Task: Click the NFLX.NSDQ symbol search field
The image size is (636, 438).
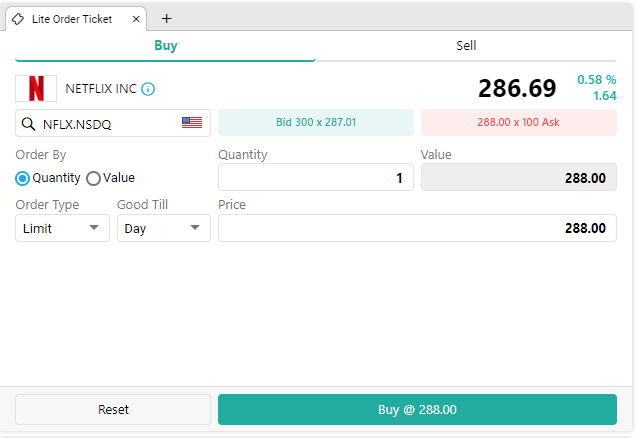Action: click(113, 123)
